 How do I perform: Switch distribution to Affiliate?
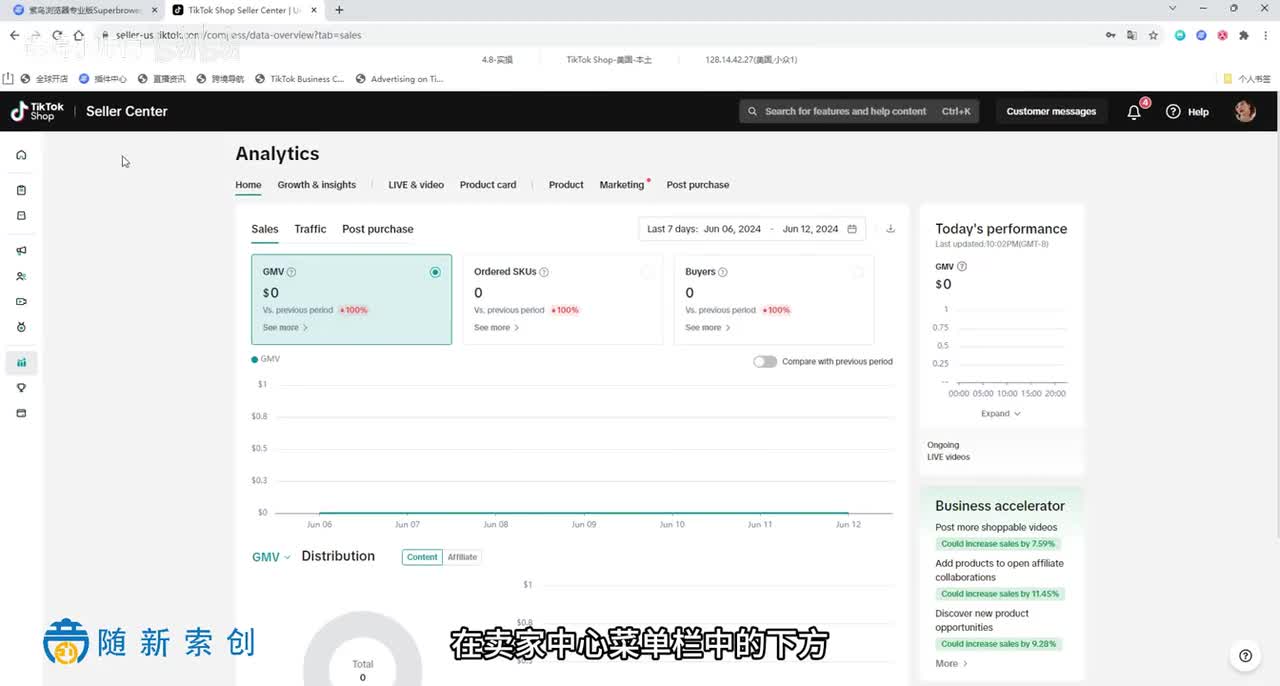[x=462, y=557]
